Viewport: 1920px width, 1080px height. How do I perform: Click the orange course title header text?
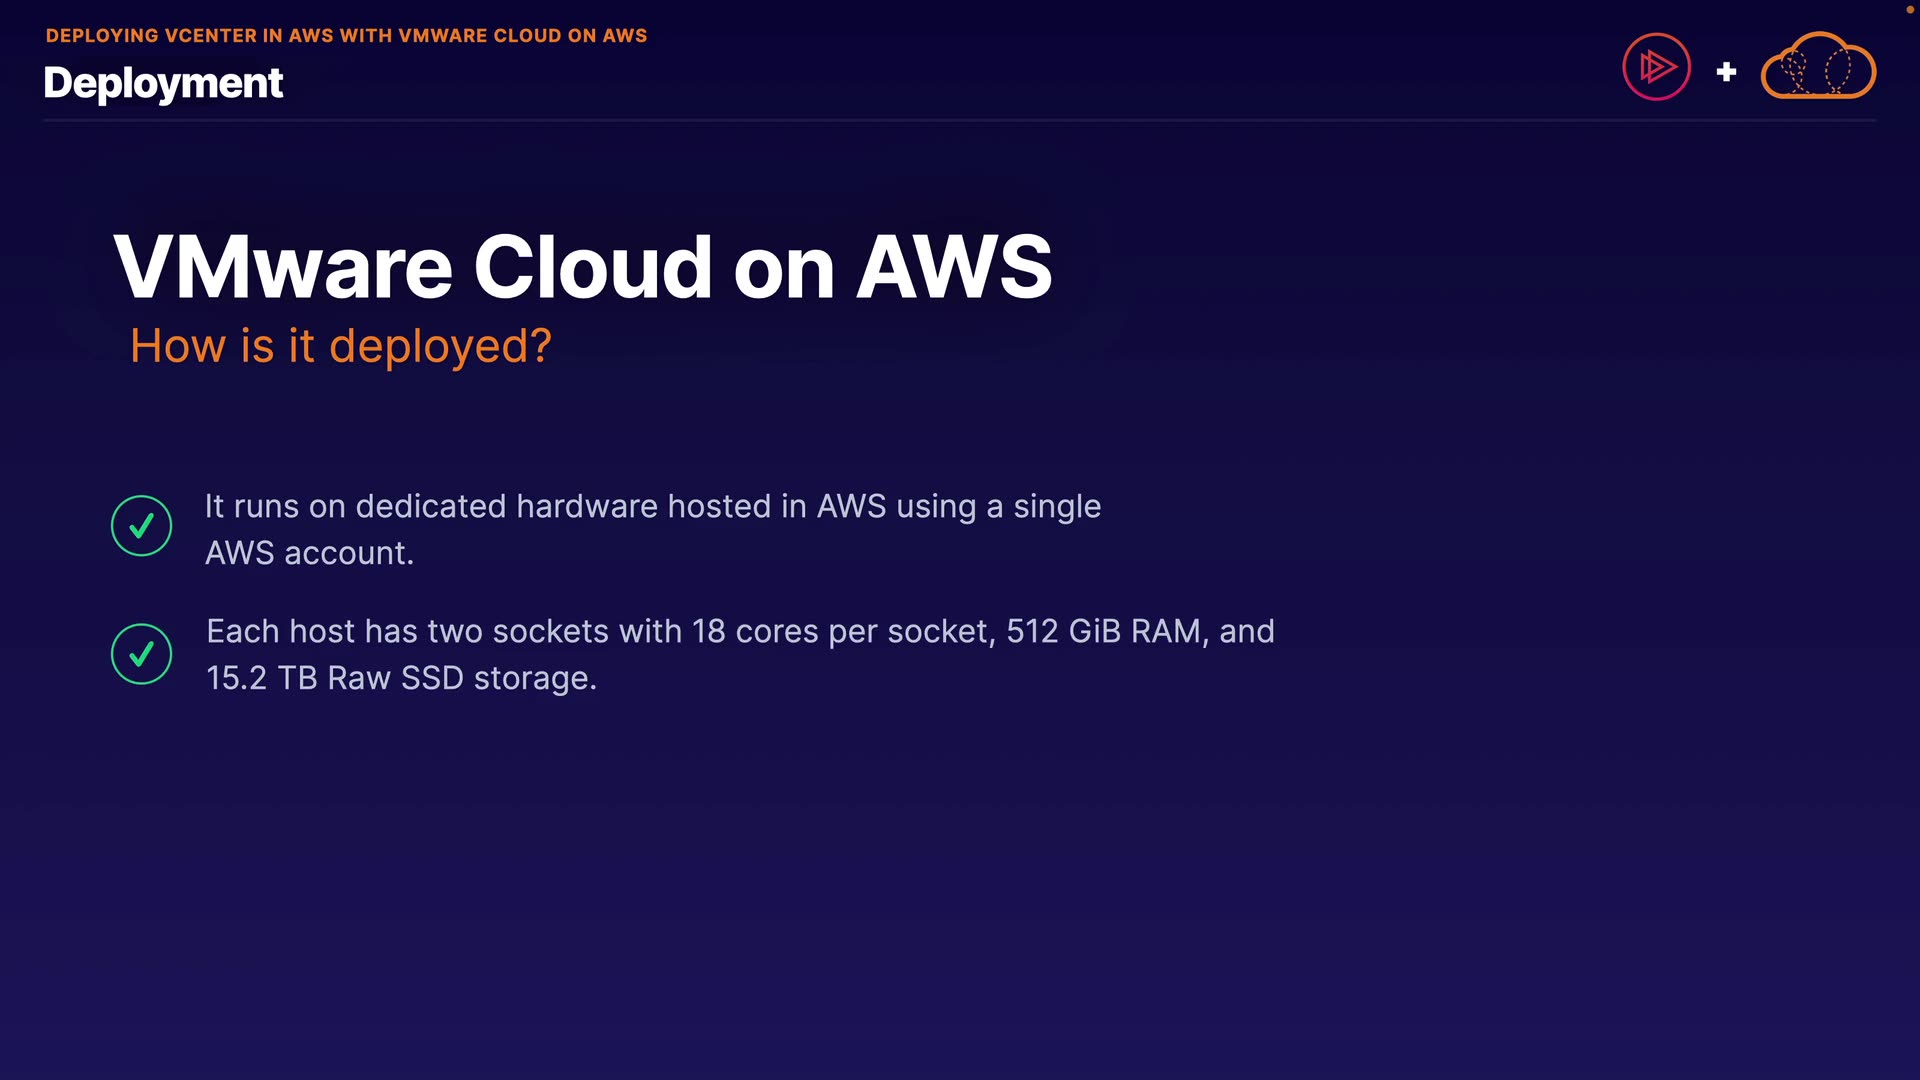(346, 36)
